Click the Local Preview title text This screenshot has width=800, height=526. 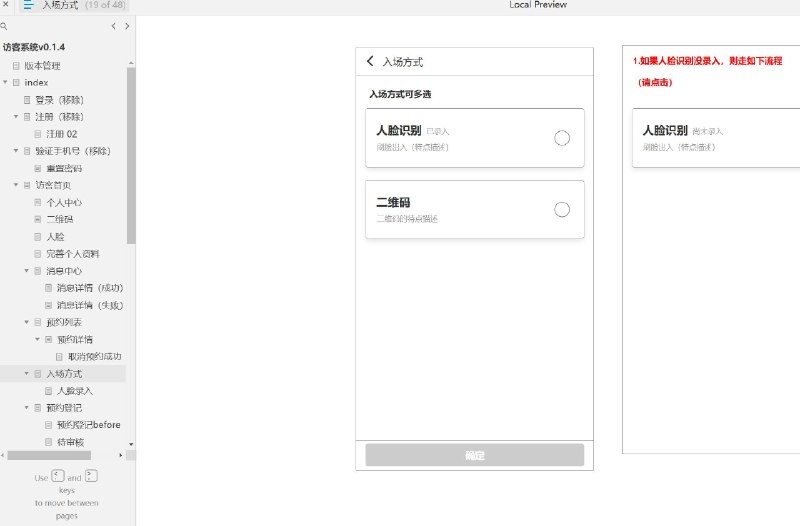538,5
